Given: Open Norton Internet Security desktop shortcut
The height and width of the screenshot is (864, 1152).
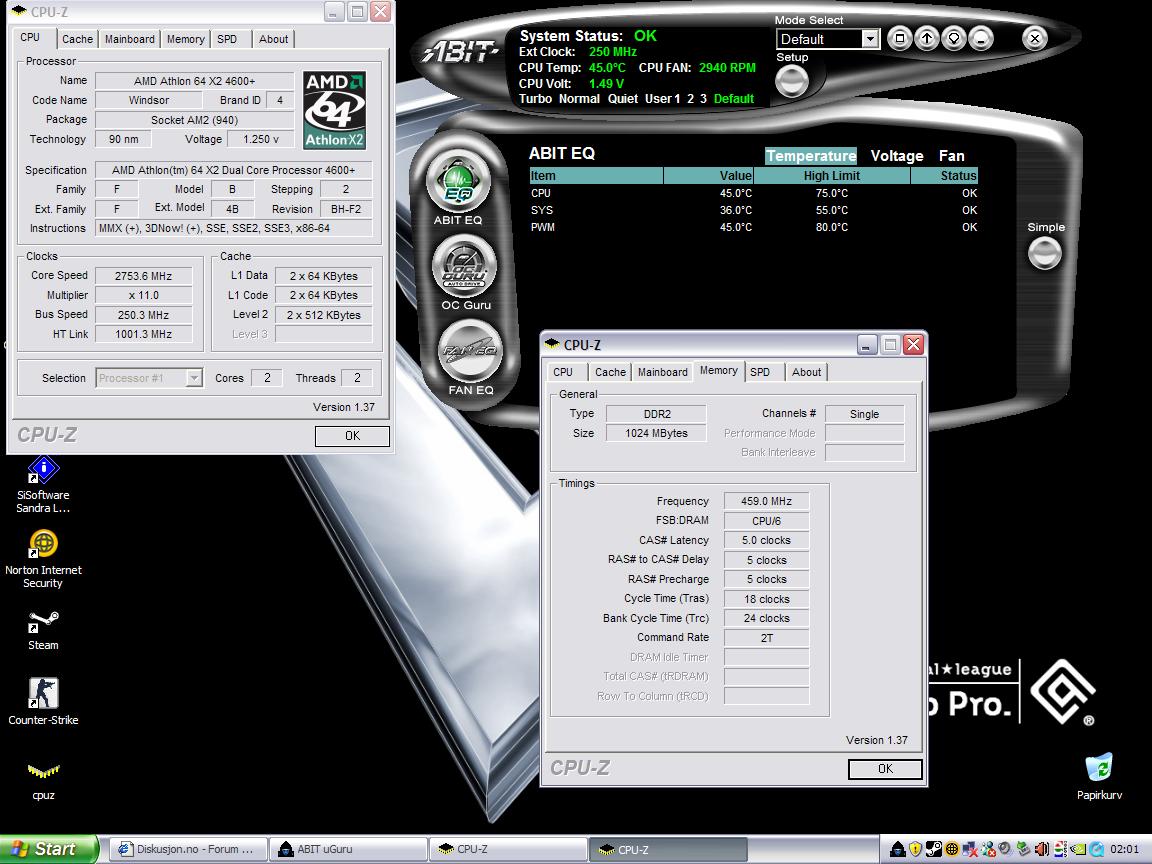Looking at the screenshot, I should click(x=43, y=560).
